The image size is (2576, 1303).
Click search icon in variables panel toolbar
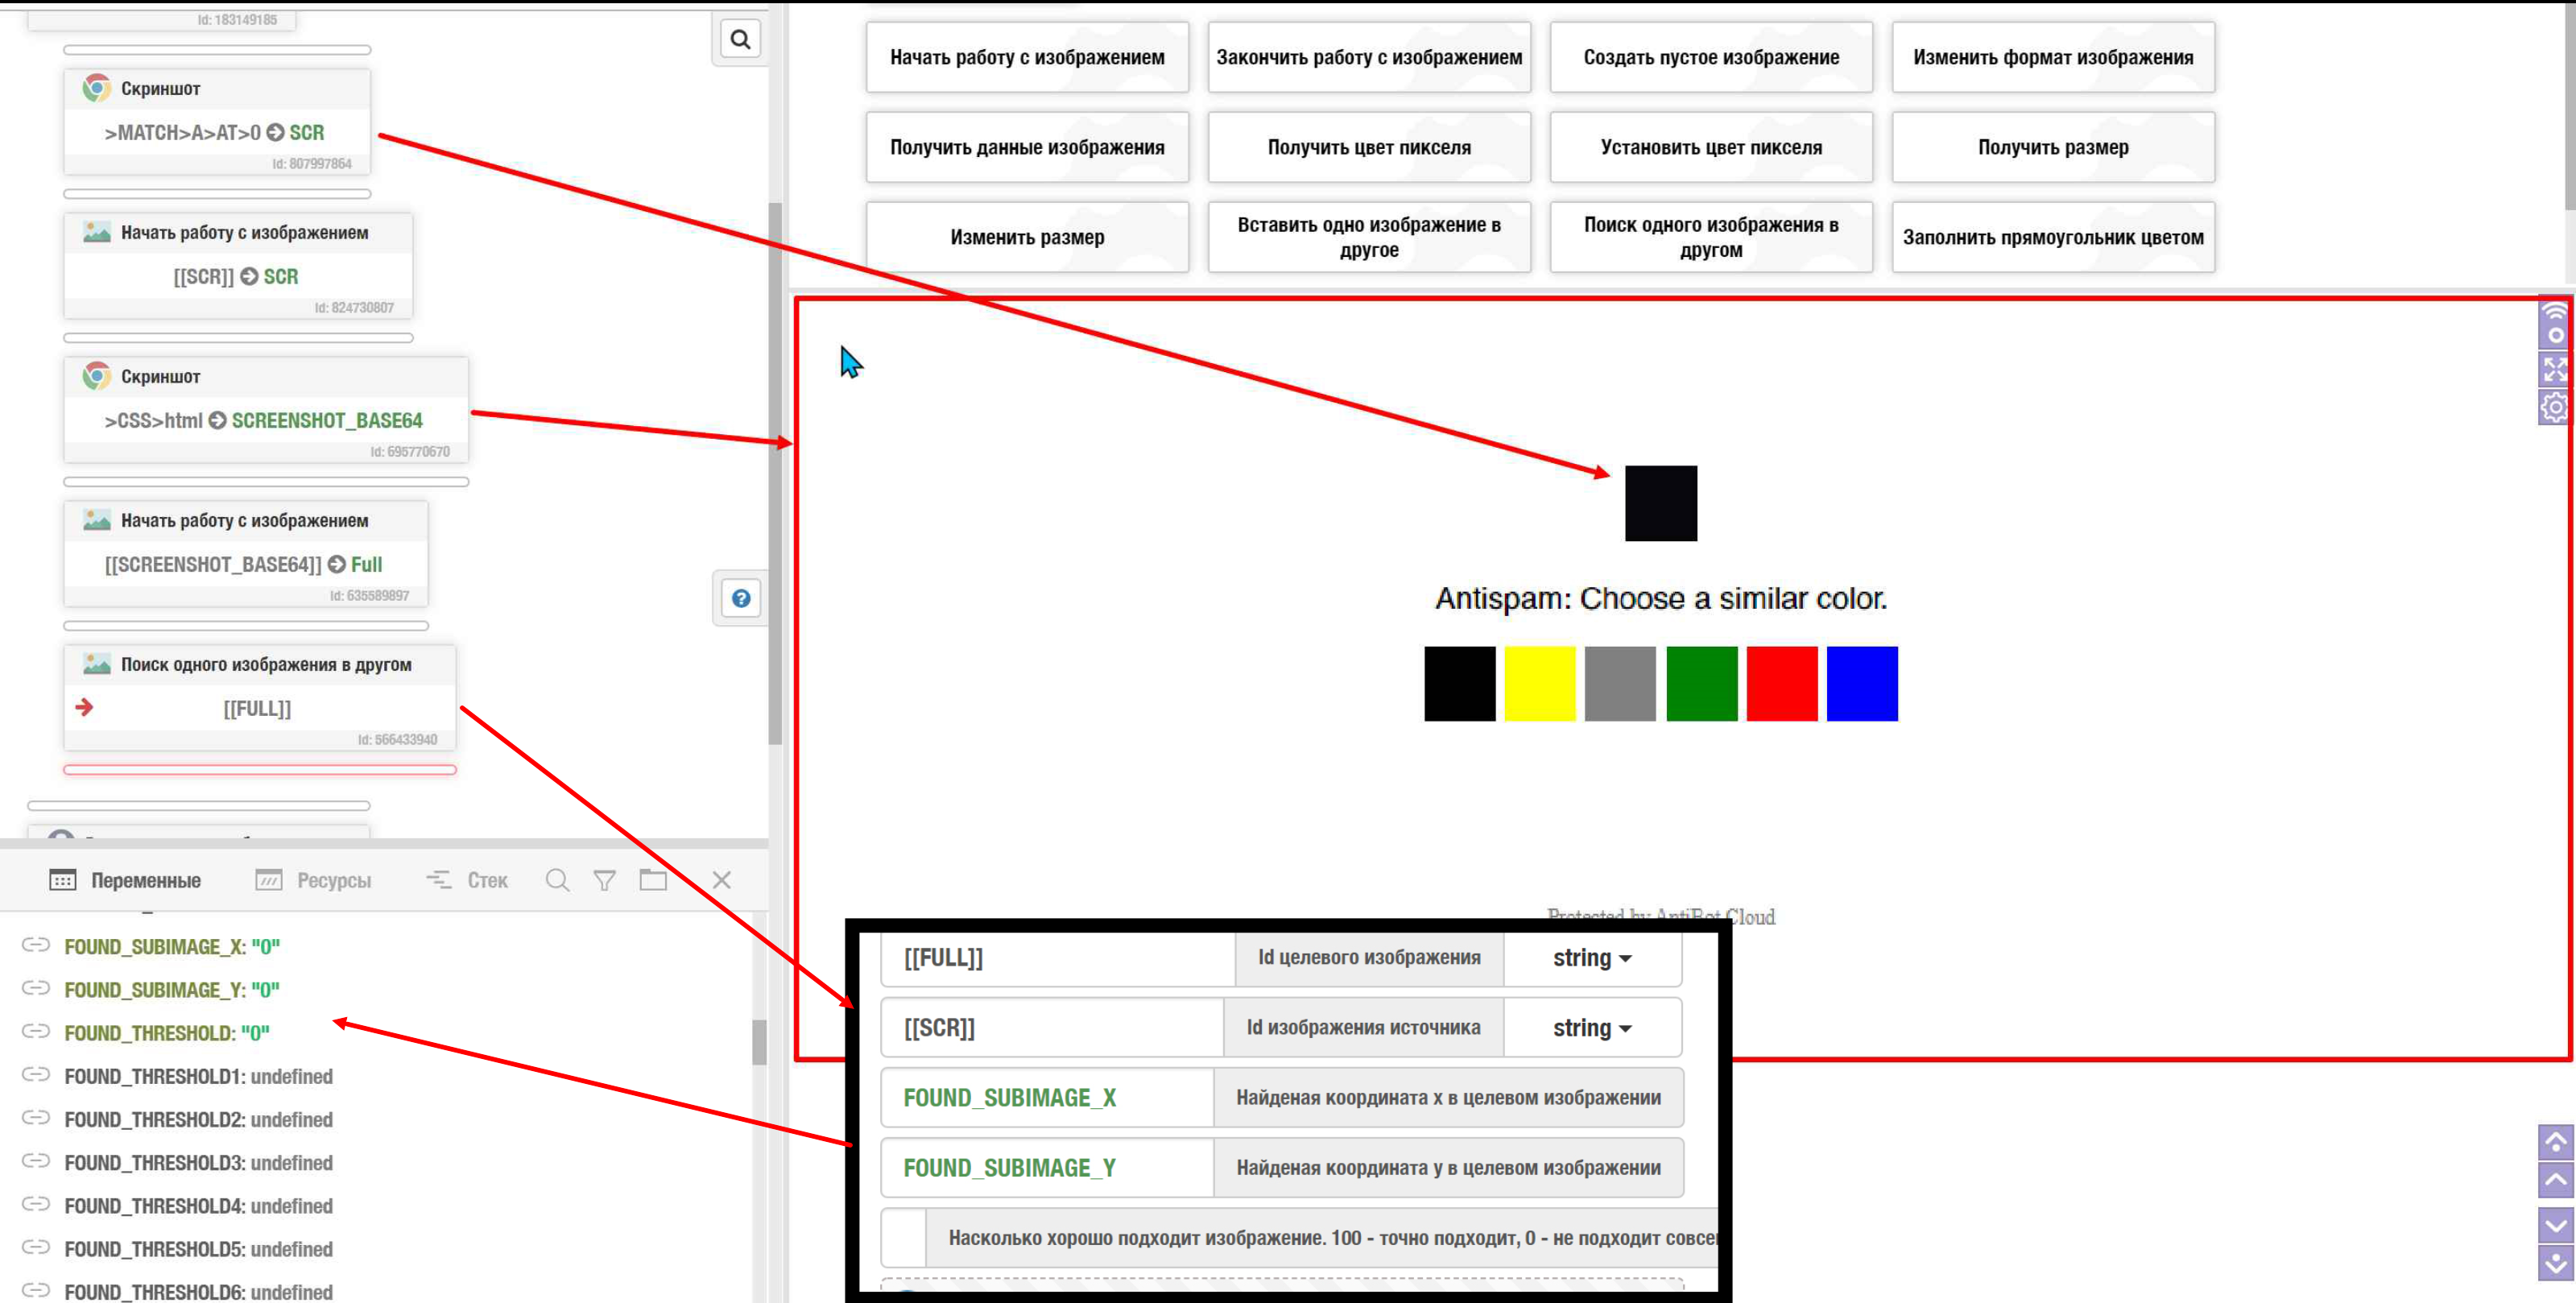click(558, 880)
